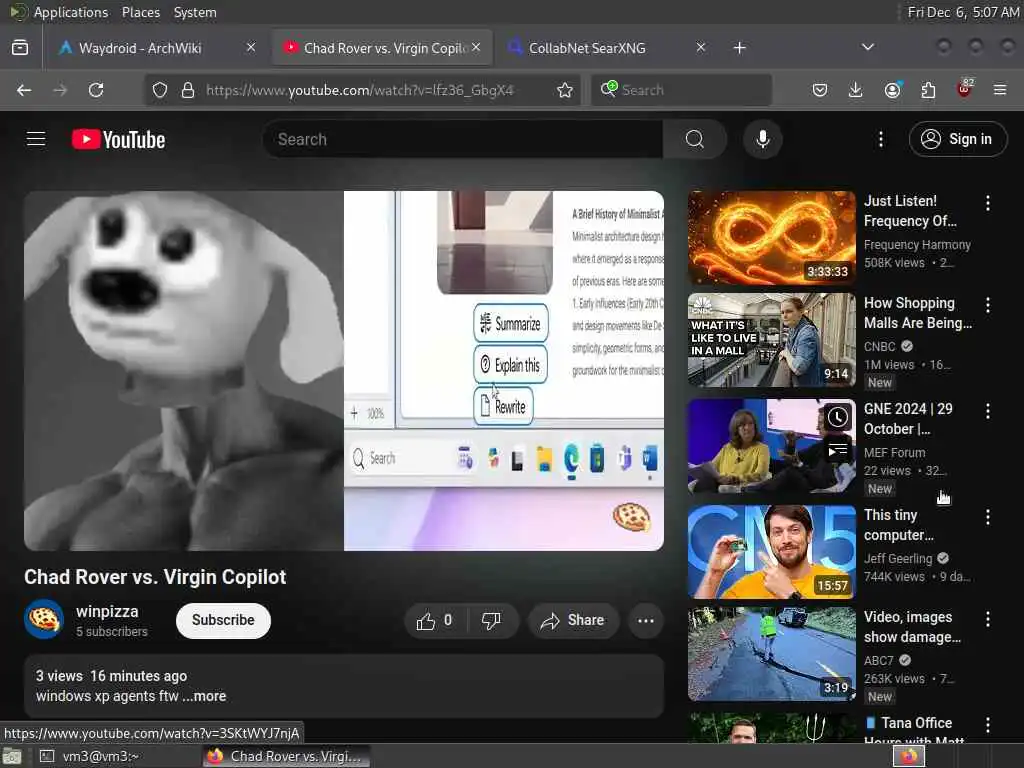Click the show desktop taskbar icon
1024x768 pixels.
[x=12, y=756]
